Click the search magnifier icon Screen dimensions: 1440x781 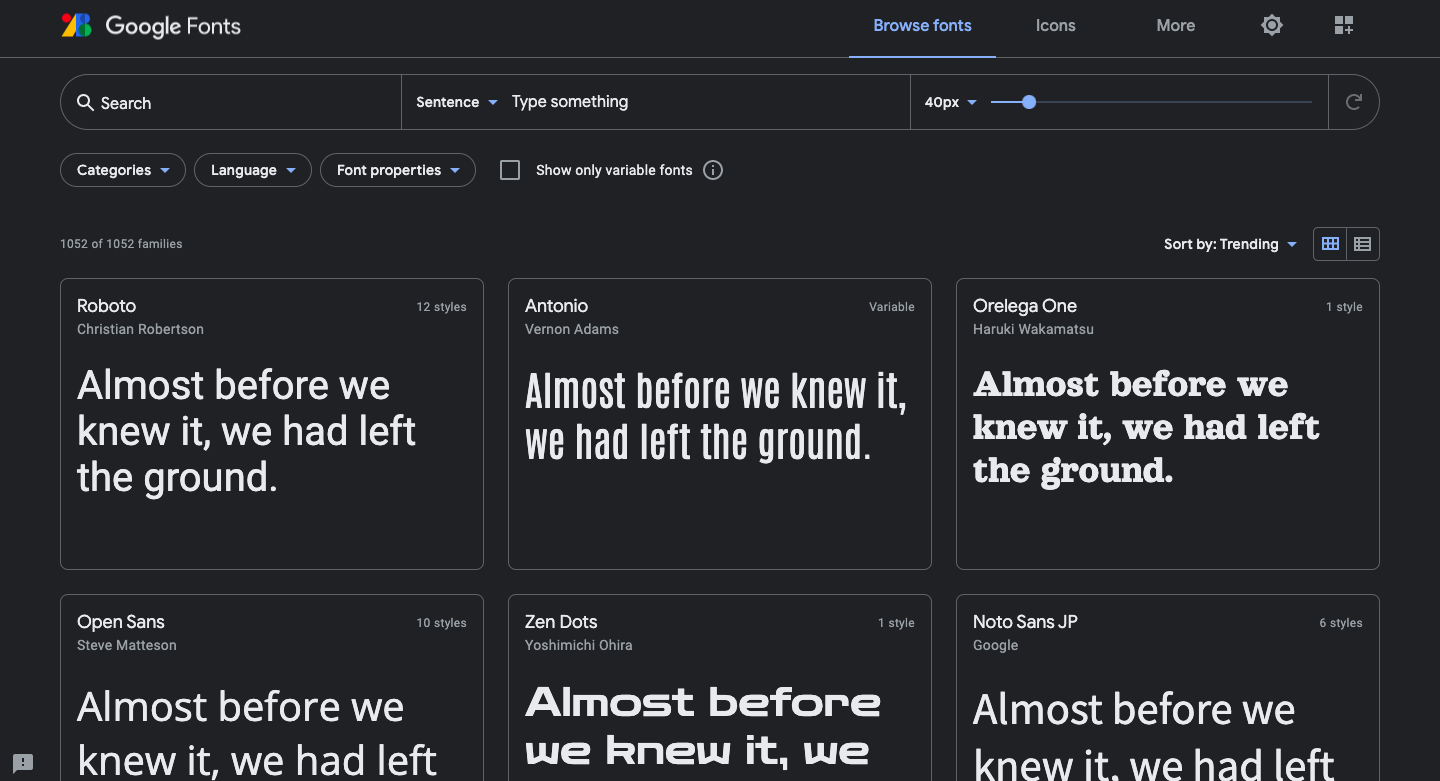point(86,102)
